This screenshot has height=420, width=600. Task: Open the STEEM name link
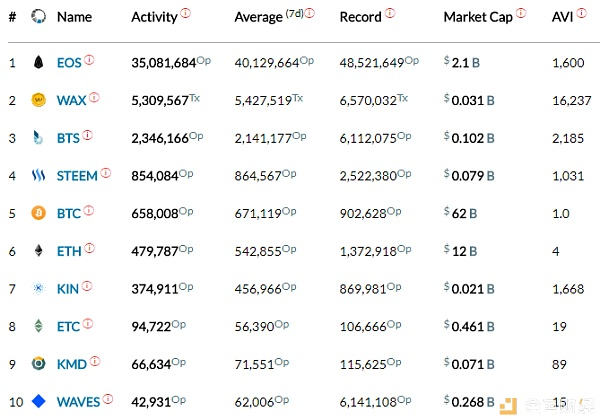(77, 176)
